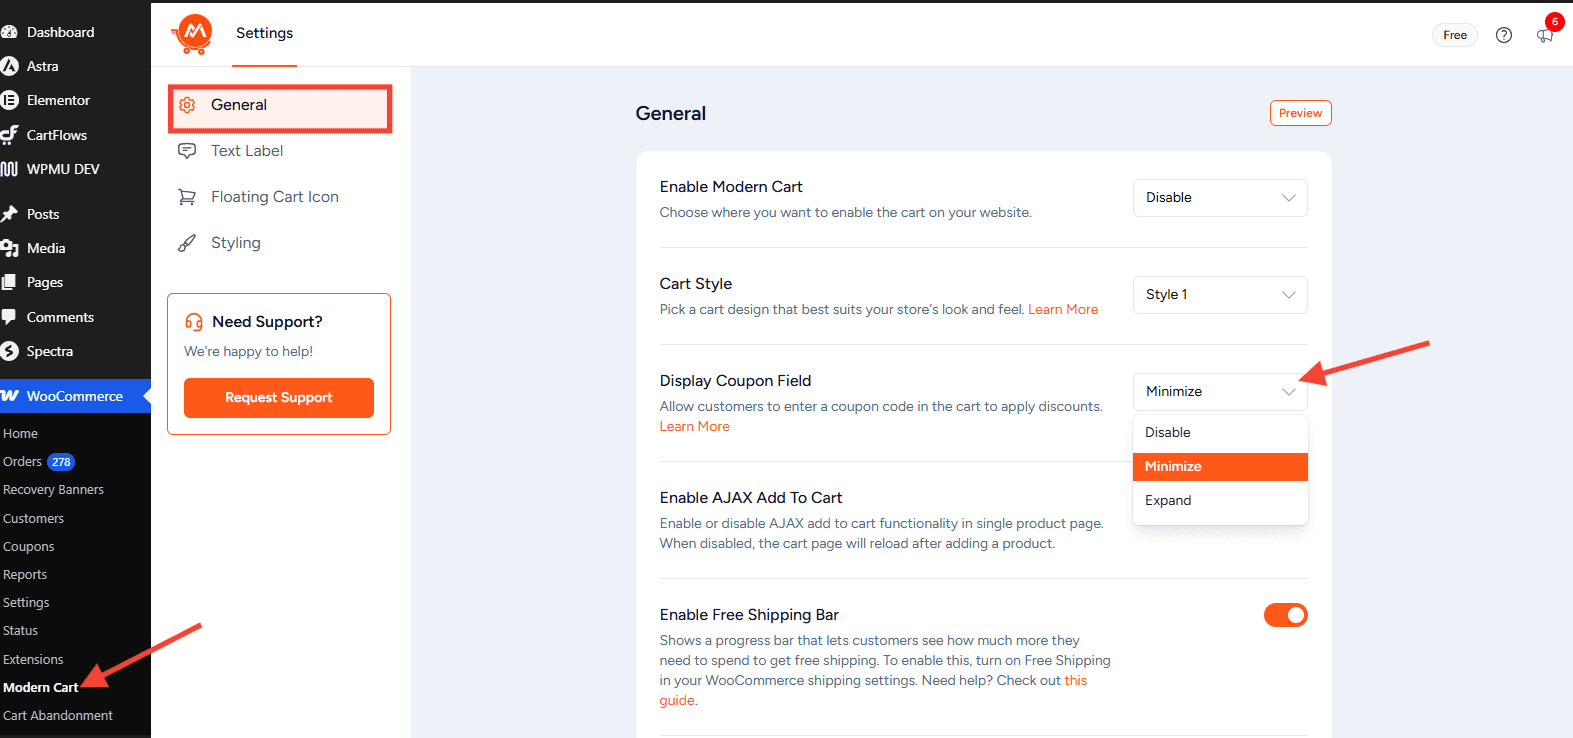Open Reports submenu item
This screenshot has height=738, width=1573.
pos(25,575)
